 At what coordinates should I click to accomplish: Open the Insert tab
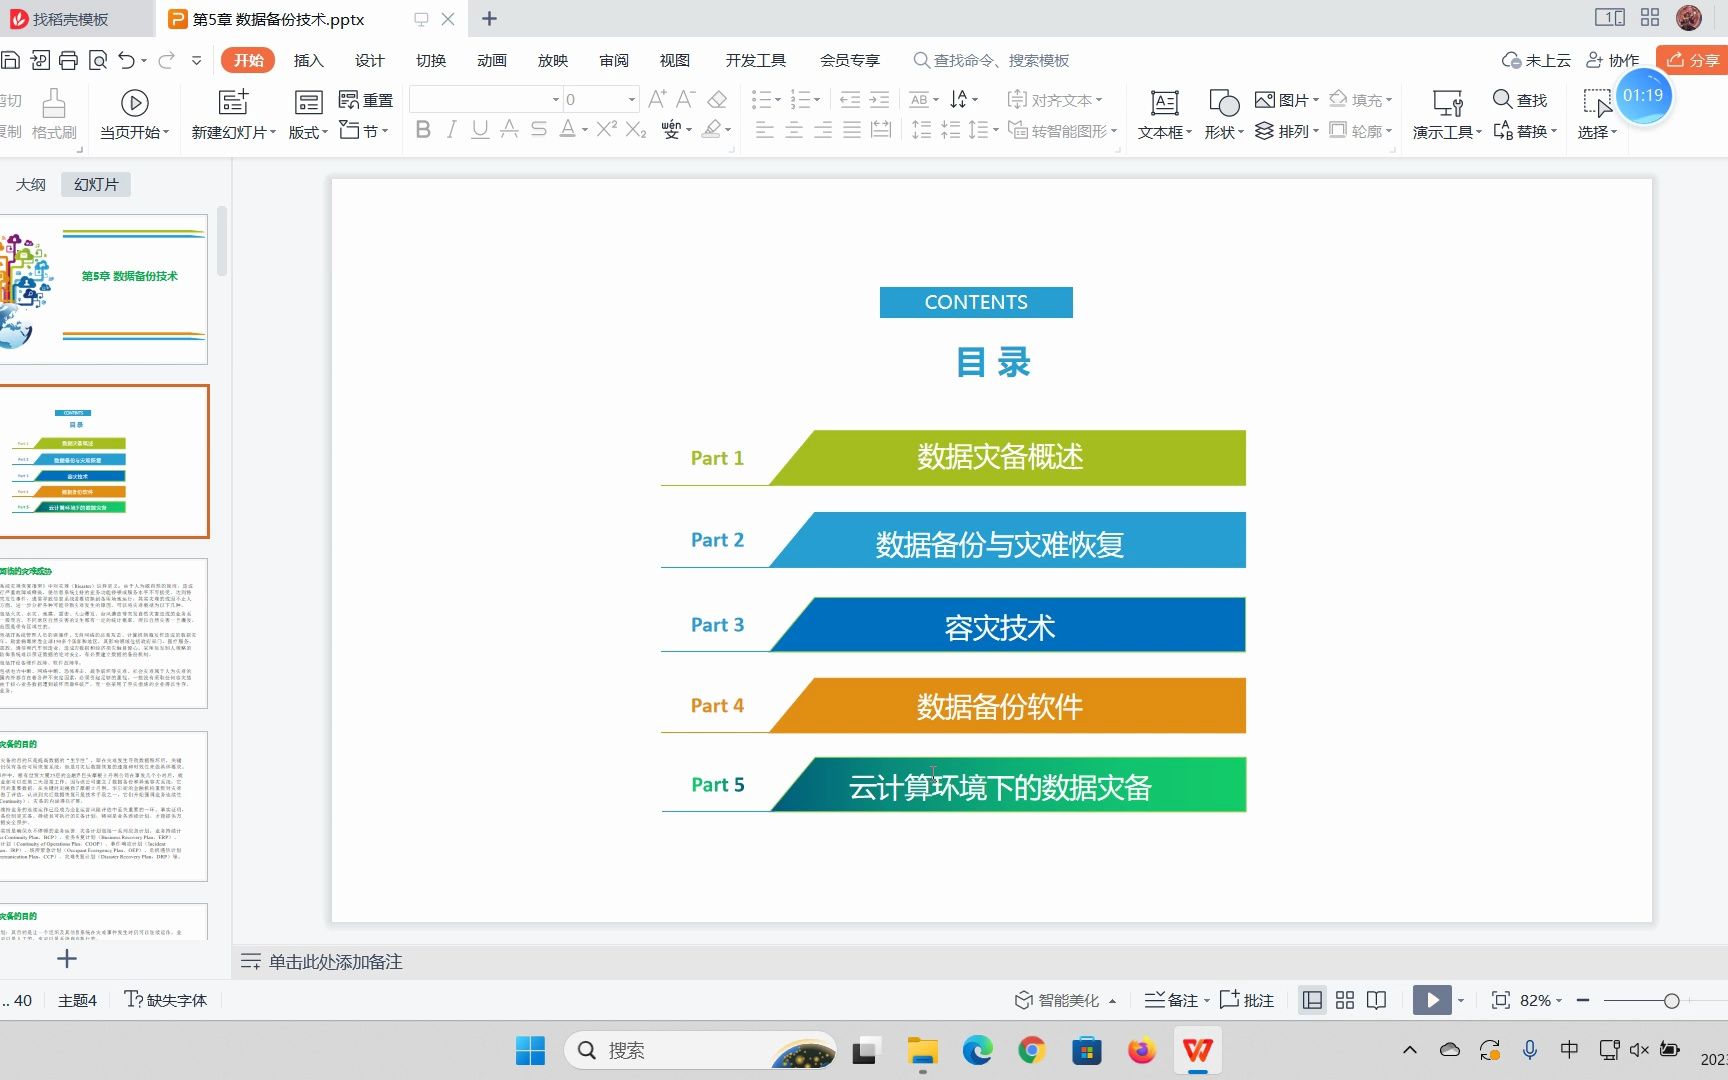pos(308,60)
